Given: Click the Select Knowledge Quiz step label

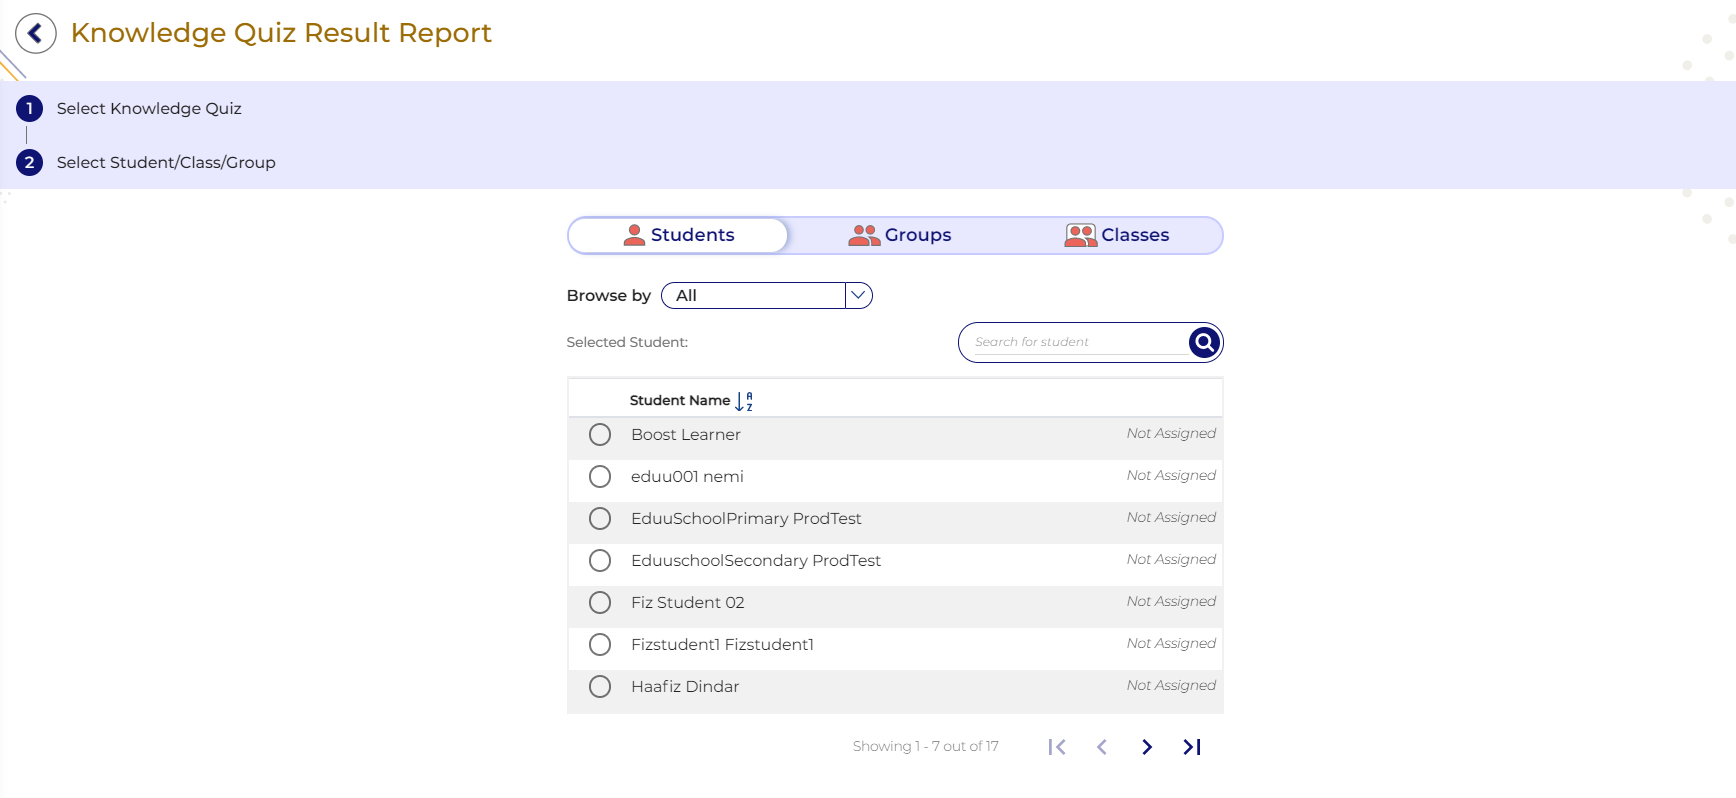Looking at the screenshot, I should (149, 108).
